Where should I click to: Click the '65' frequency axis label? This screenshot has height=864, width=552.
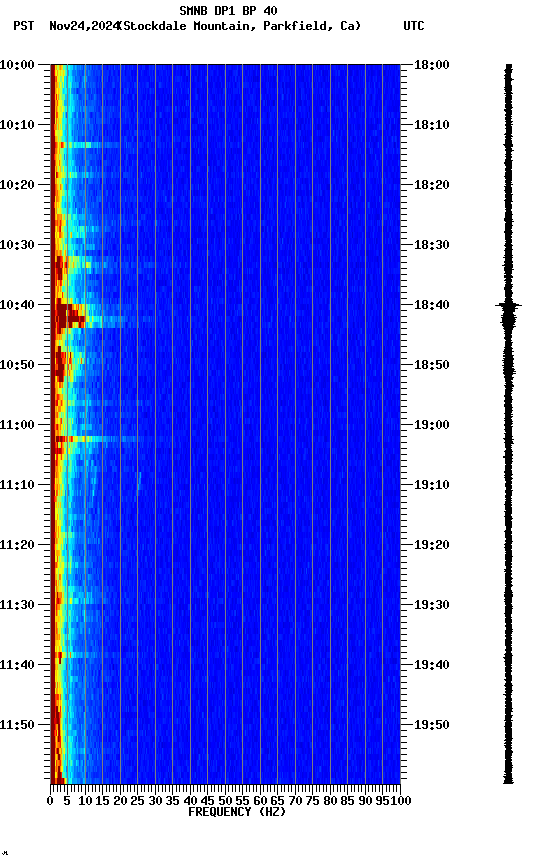(x=277, y=802)
